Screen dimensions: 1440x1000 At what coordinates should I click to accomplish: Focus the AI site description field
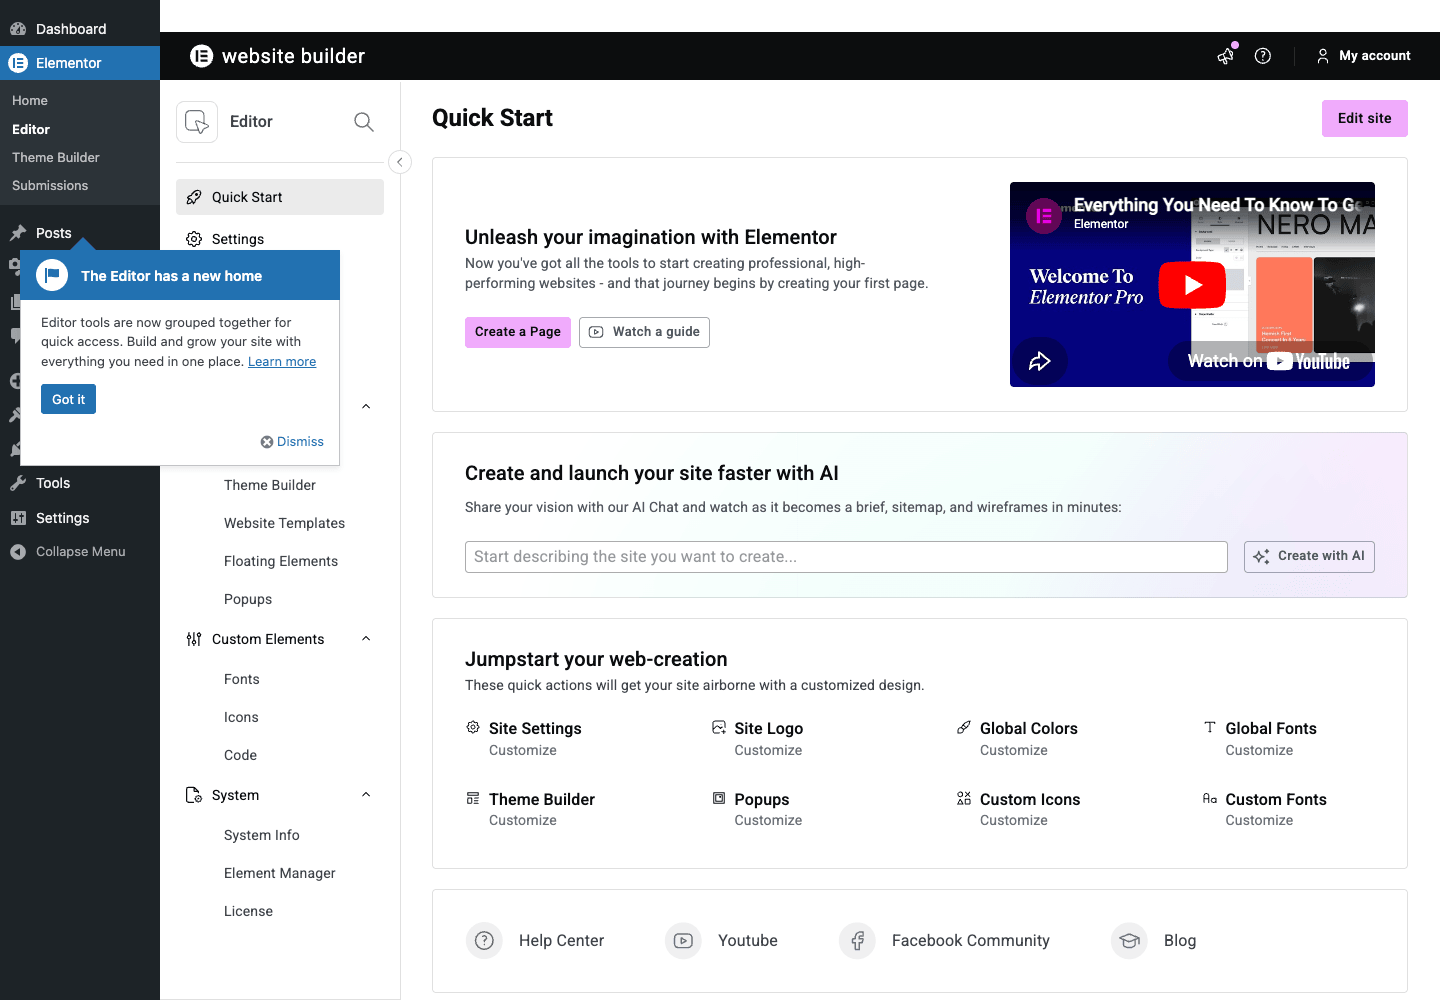click(846, 557)
